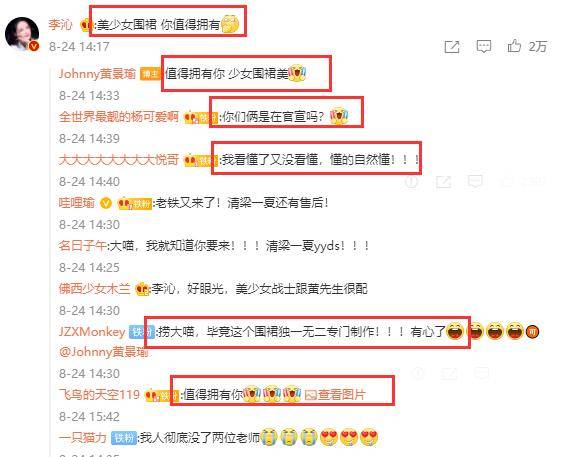Click 一只猫力 commenter name
The width and height of the screenshot is (567, 457).
[83, 437]
